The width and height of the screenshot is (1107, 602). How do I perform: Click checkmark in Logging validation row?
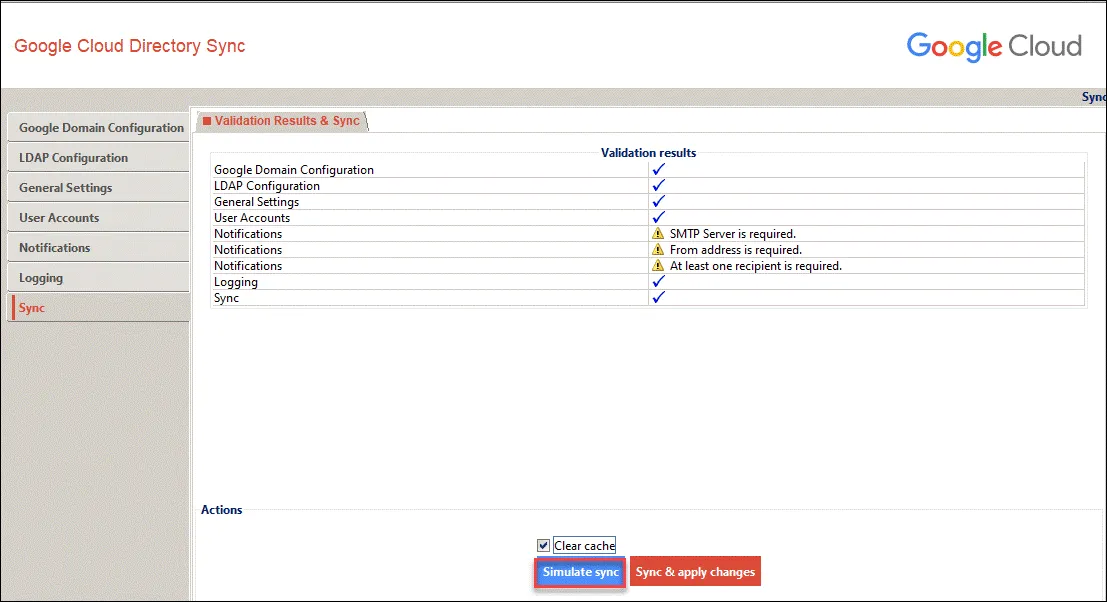(659, 282)
